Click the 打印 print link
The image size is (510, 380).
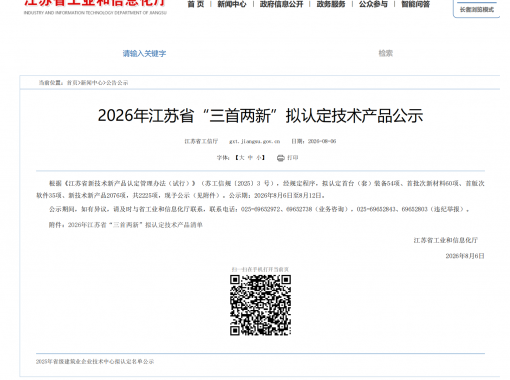click(293, 158)
